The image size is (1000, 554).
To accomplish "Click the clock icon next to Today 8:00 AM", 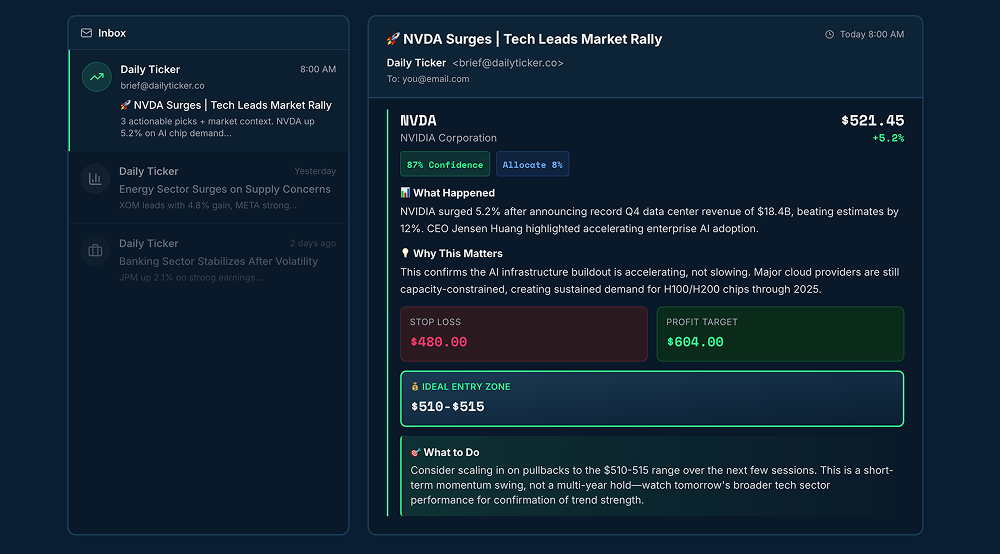I will [829, 34].
